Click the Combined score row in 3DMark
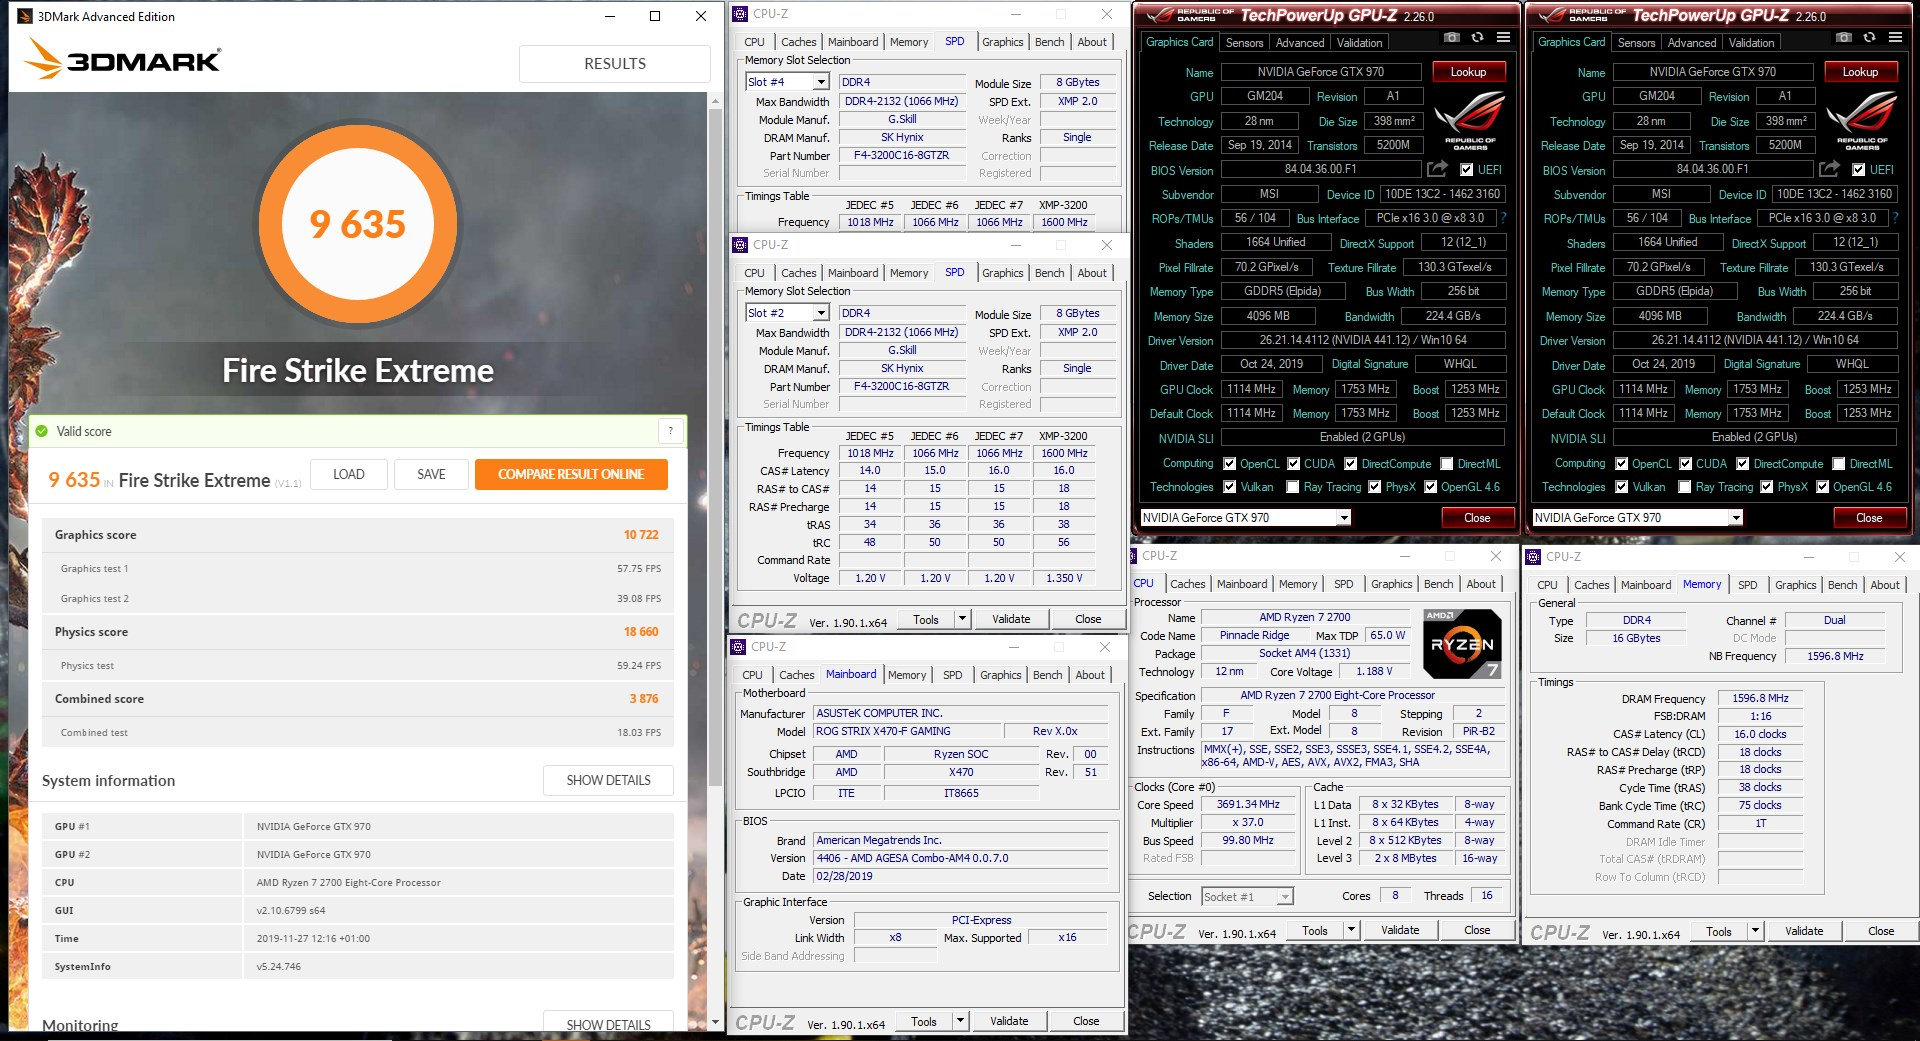The width and height of the screenshot is (1920, 1041). pyautogui.click(x=357, y=699)
